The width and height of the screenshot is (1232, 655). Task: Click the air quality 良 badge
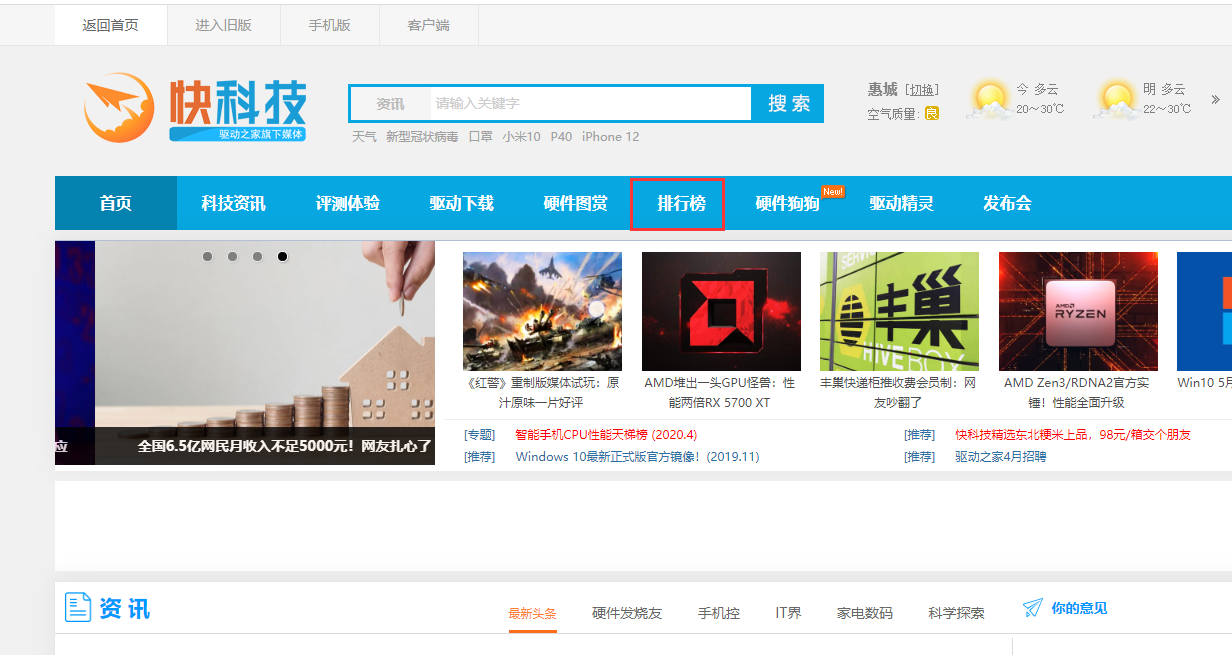click(x=931, y=113)
